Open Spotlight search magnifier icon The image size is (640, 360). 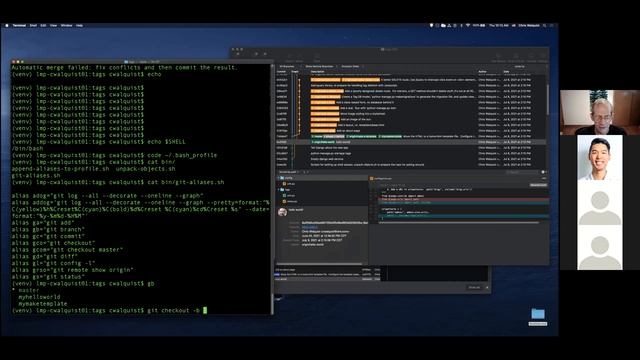pos(544,25)
